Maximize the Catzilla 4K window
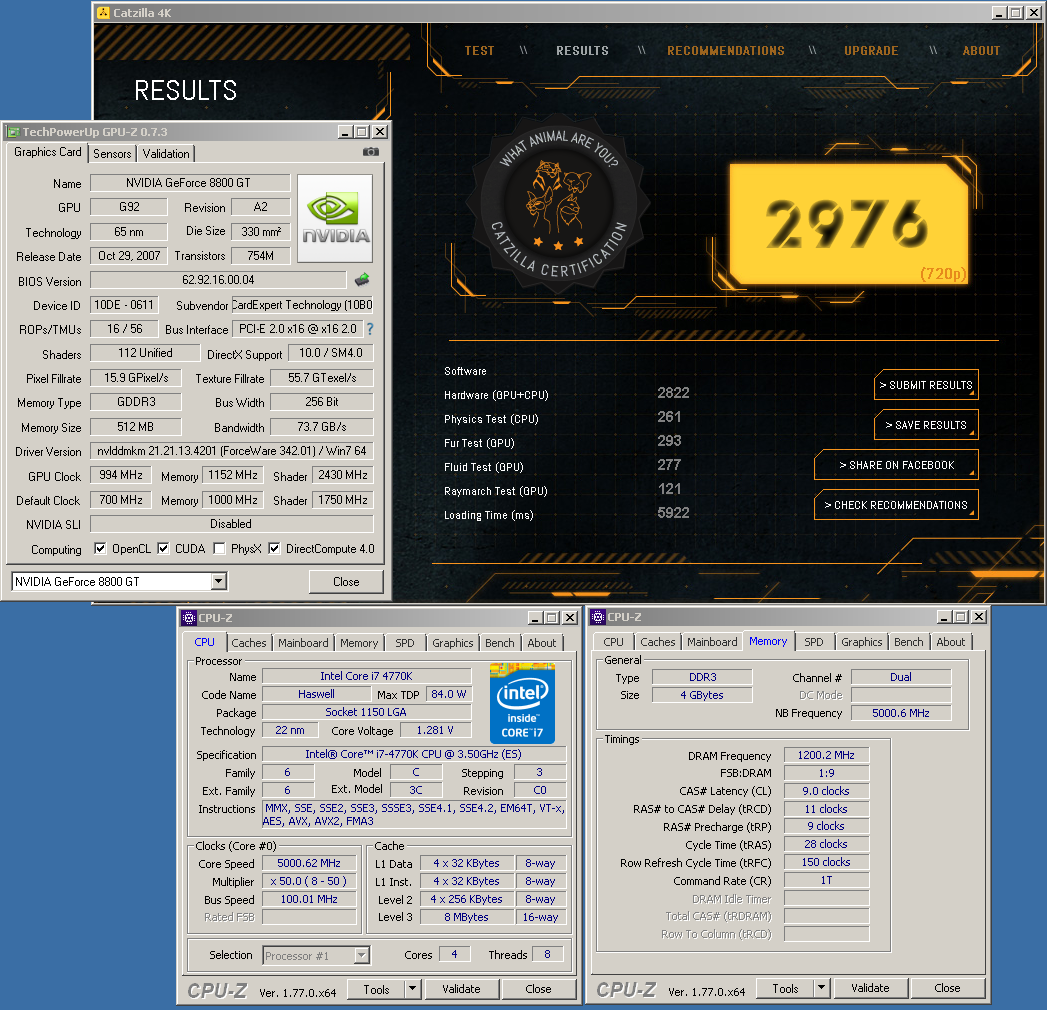The width and height of the screenshot is (1047, 1010). click(x=1016, y=13)
